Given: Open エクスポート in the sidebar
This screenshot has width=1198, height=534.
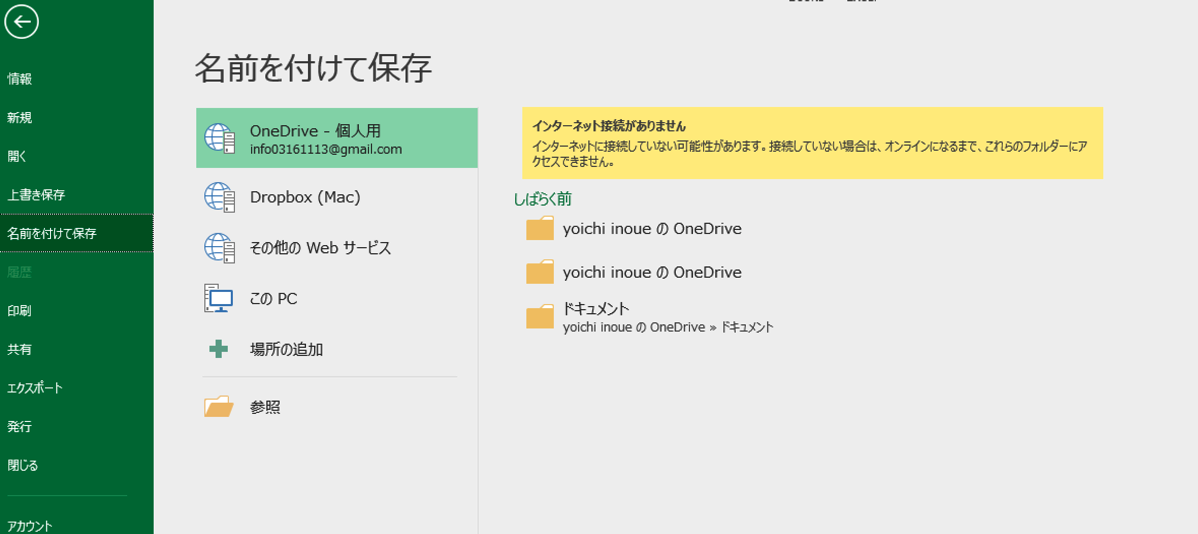Looking at the screenshot, I should point(35,388).
